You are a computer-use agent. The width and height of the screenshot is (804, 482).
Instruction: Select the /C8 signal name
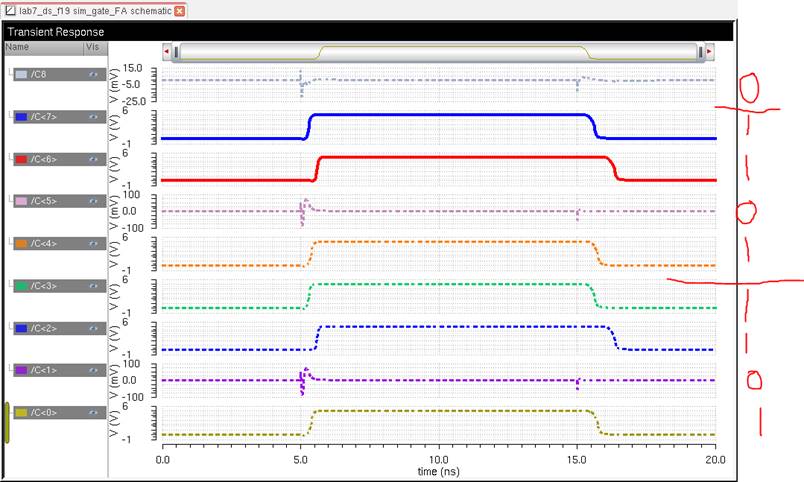coord(38,74)
